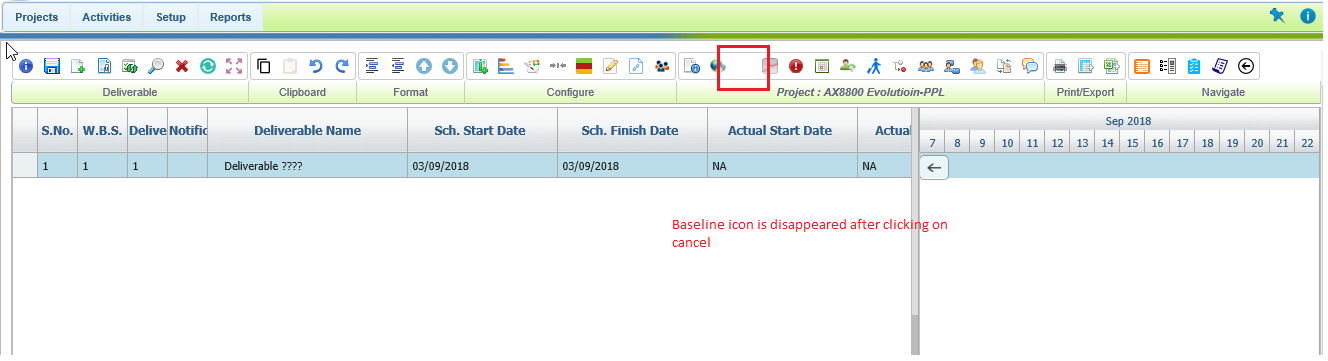Click the left-arrow button in Gantt pane
The width and height of the screenshot is (1328, 361).
(x=933, y=168)
